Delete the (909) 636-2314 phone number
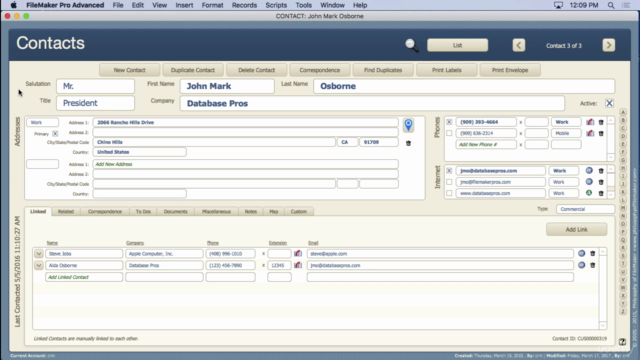640x360 pixels. [x=601, y=133]
